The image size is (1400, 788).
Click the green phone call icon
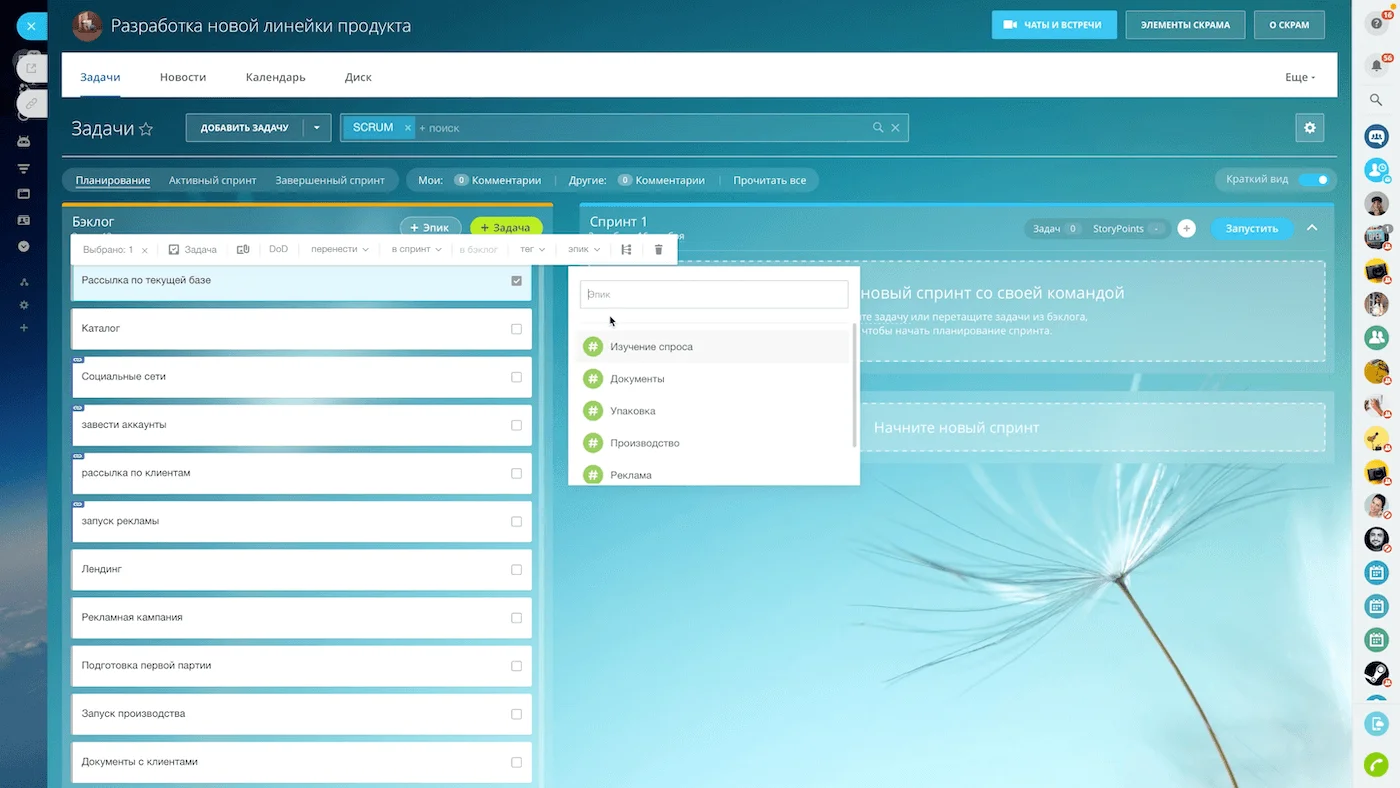[x=1376, y=764]
